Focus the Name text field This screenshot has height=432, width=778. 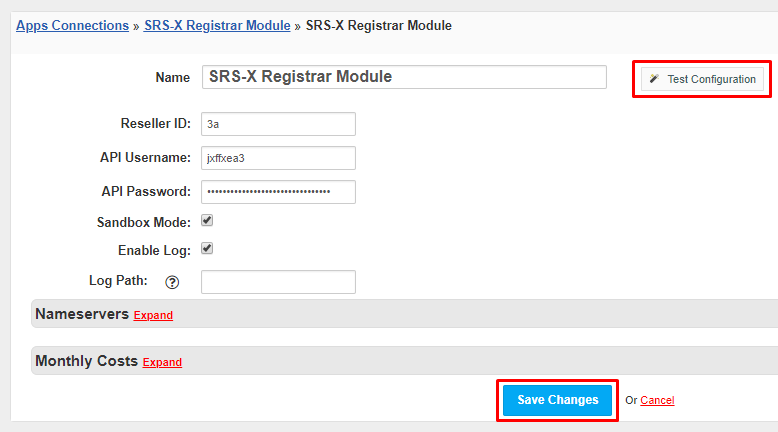(x=404, y=77)
